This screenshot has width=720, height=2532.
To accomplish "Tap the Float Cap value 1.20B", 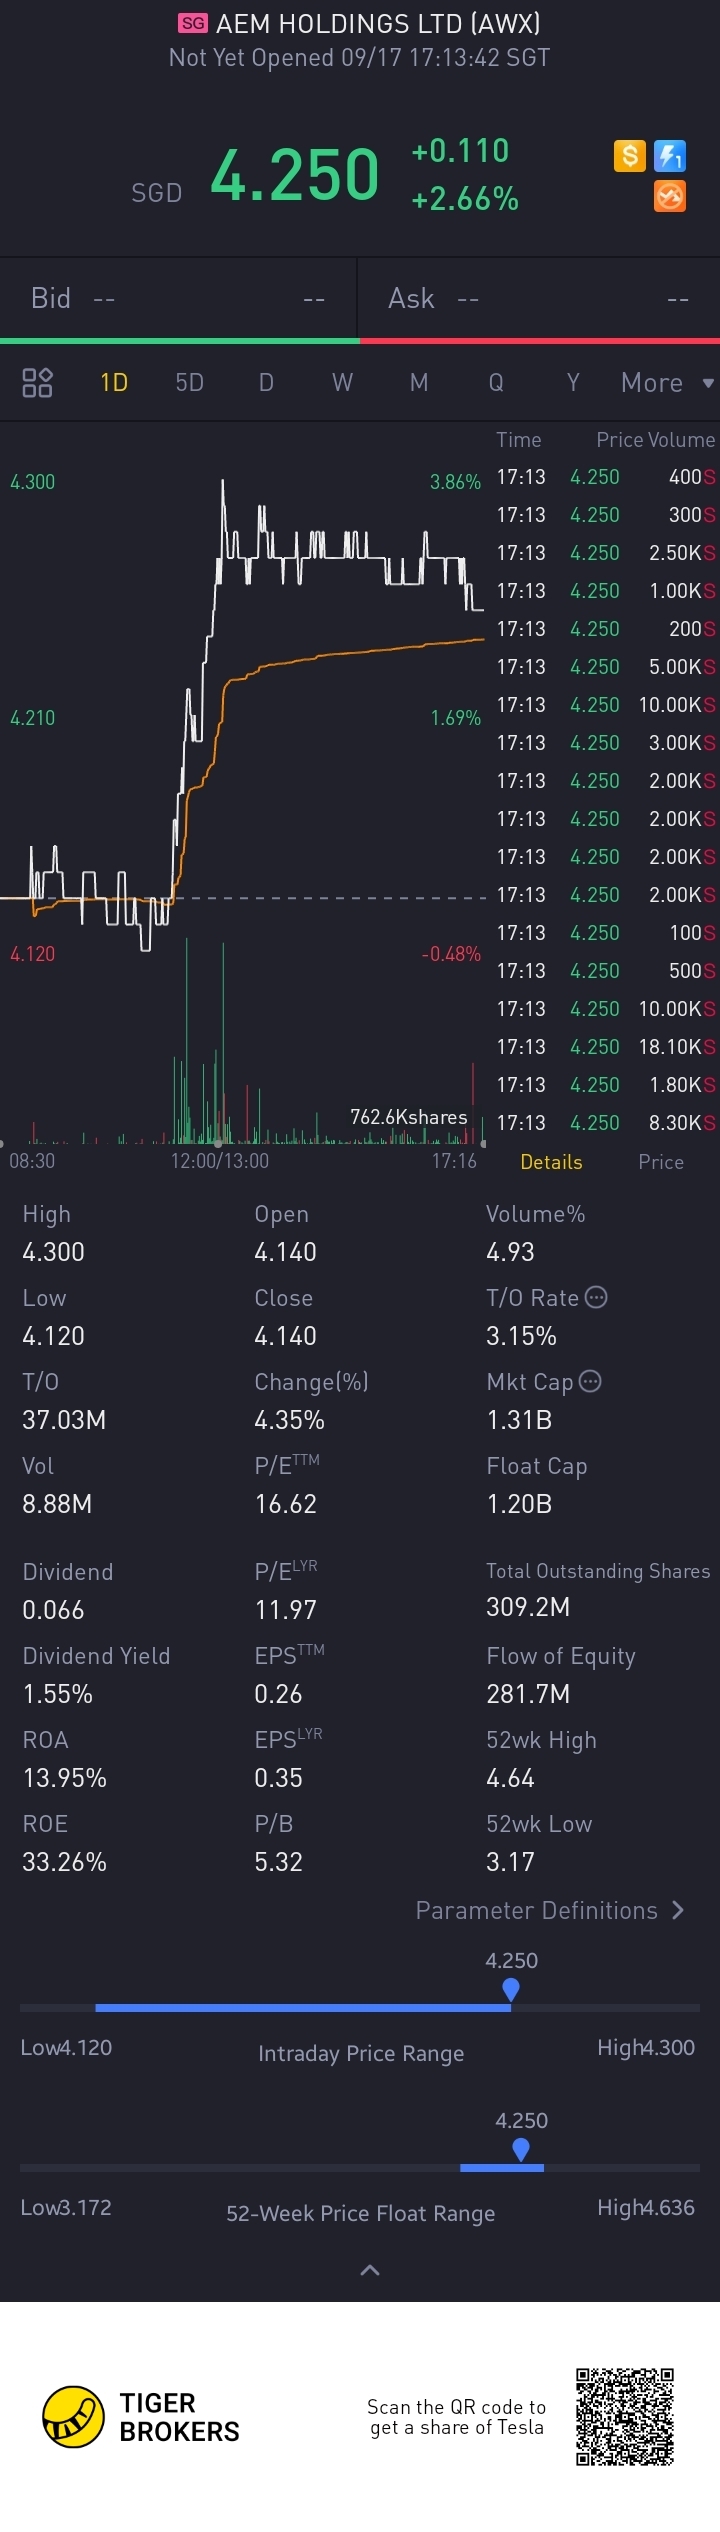I will point(519,1504).
